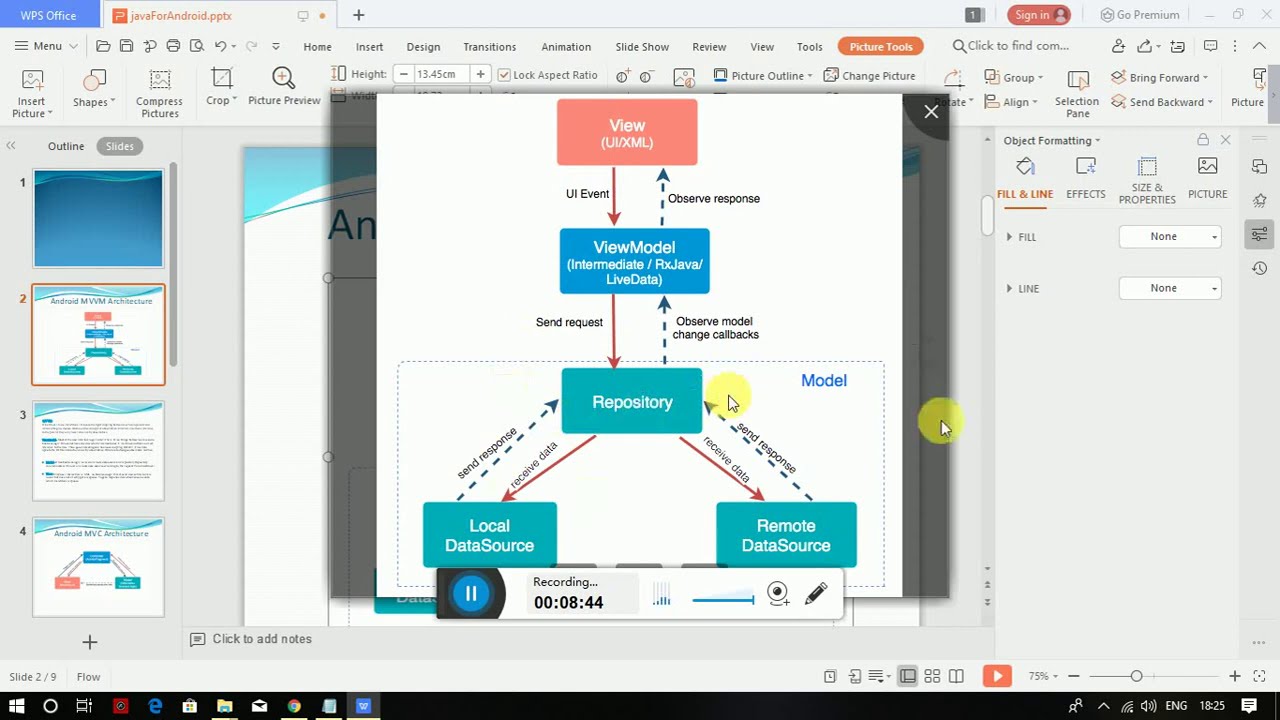Increase picture height with plus button
The width and height of the screenshot is (1280, 720).
tap(480, 74)
